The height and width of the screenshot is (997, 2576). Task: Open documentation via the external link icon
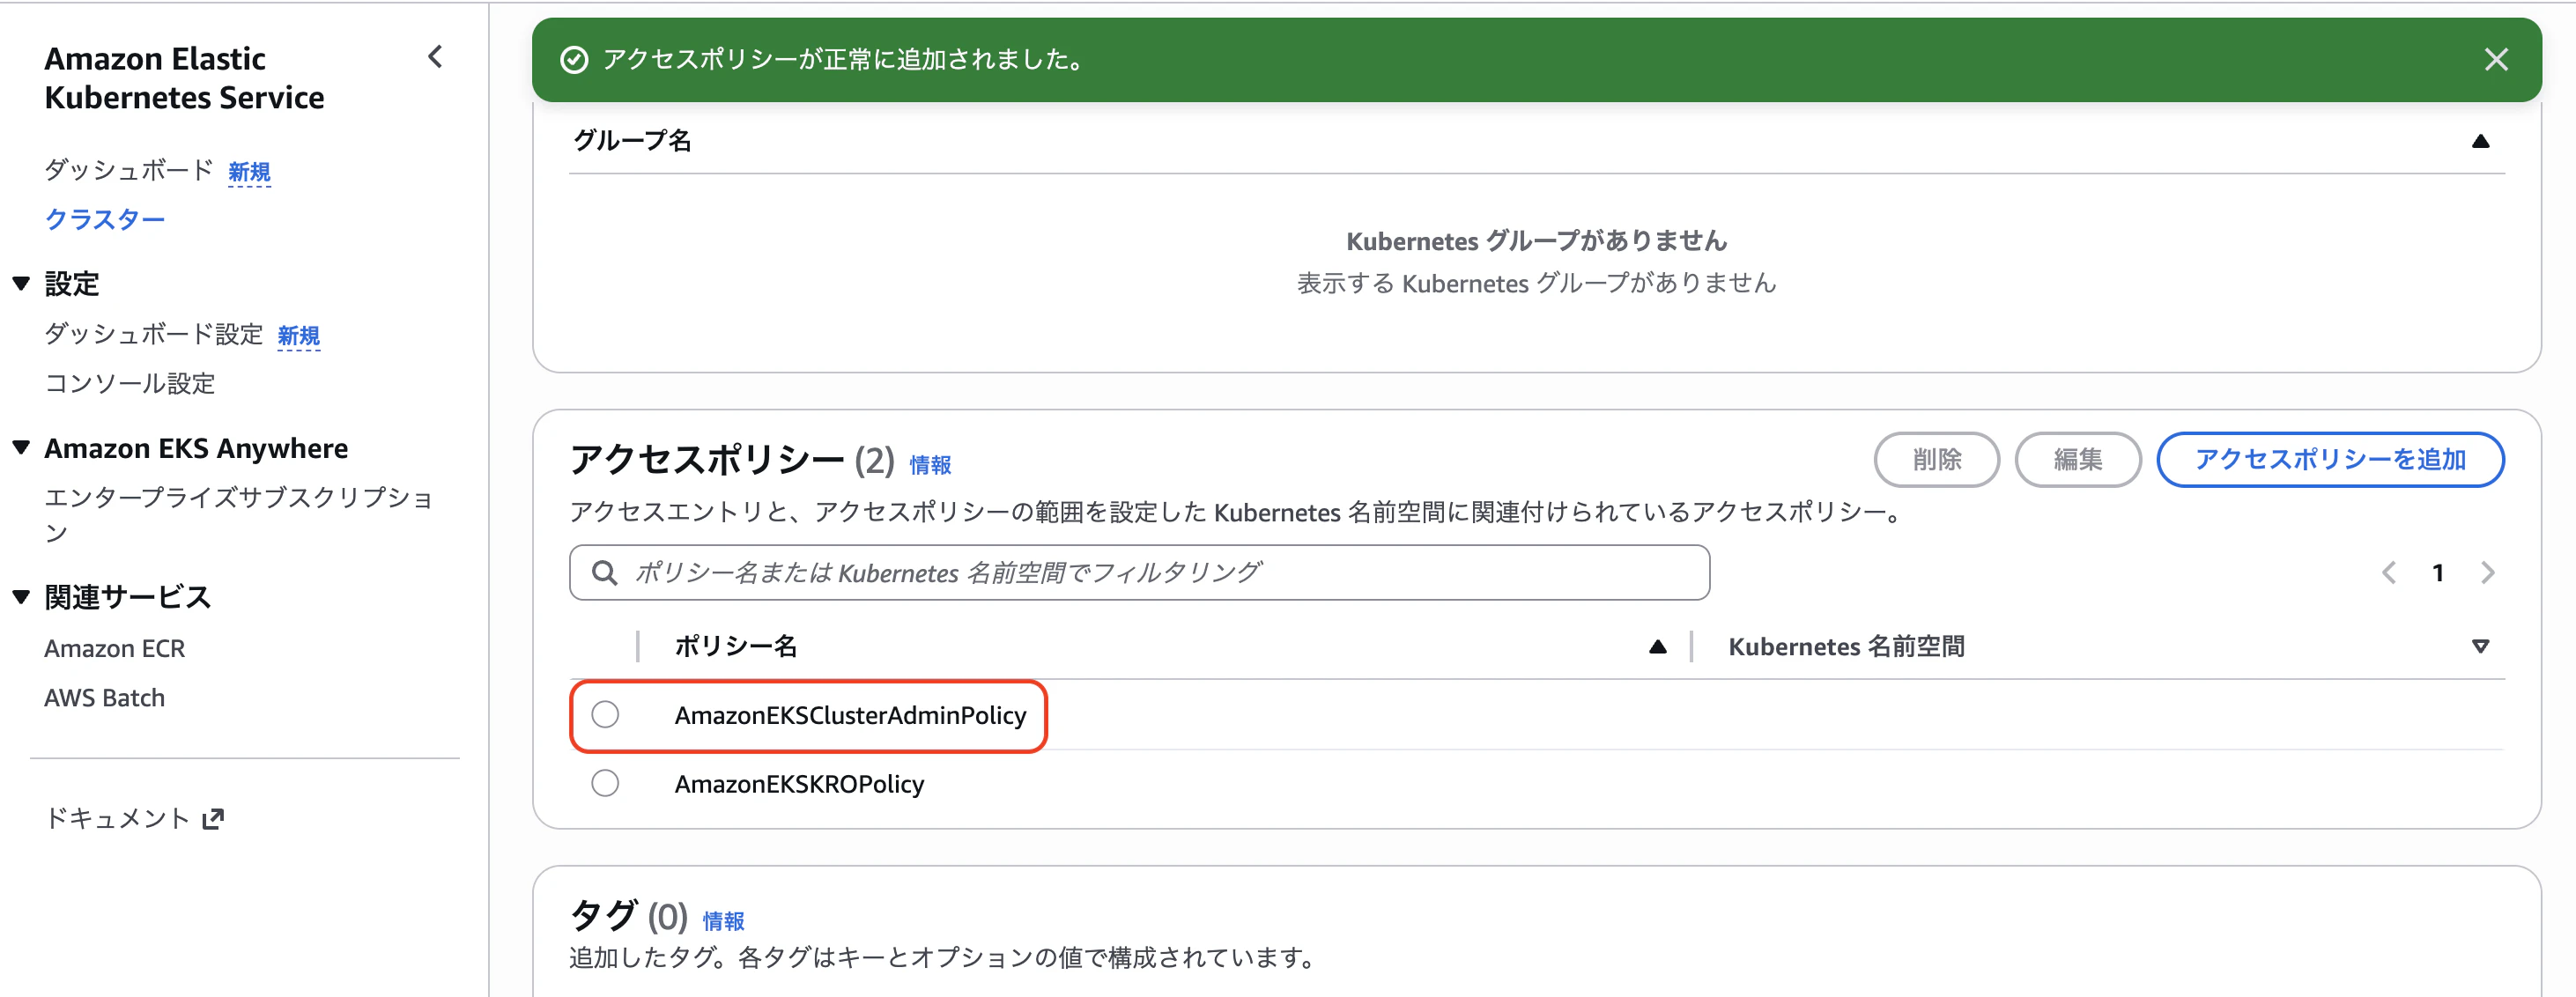215,818
